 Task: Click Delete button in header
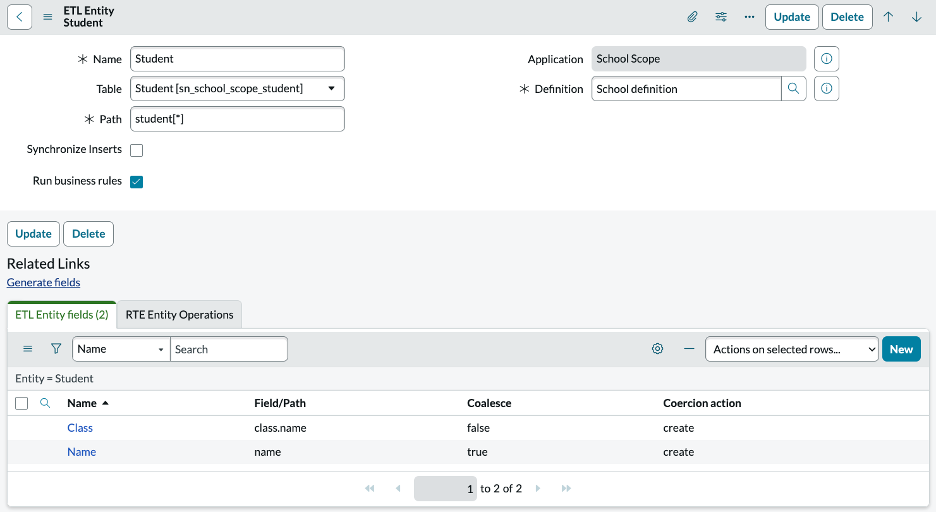847,17
